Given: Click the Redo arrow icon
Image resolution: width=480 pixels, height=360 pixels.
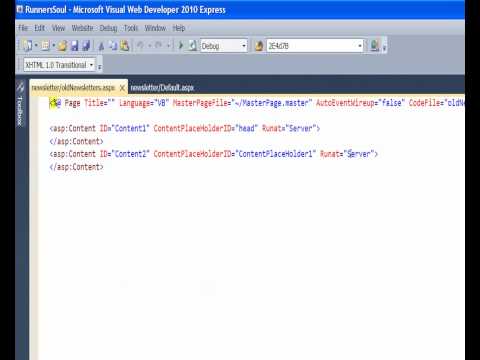Looking at the screenshot, I should (x=159, y=46).
